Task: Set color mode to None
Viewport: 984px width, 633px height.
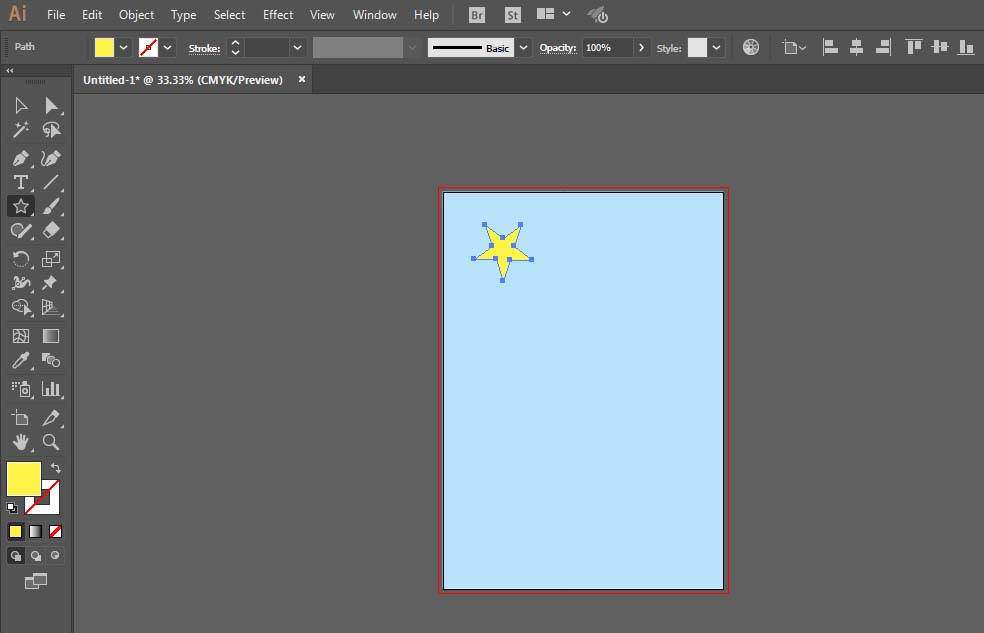Action: pyautogui.click(x=56, y=531)
